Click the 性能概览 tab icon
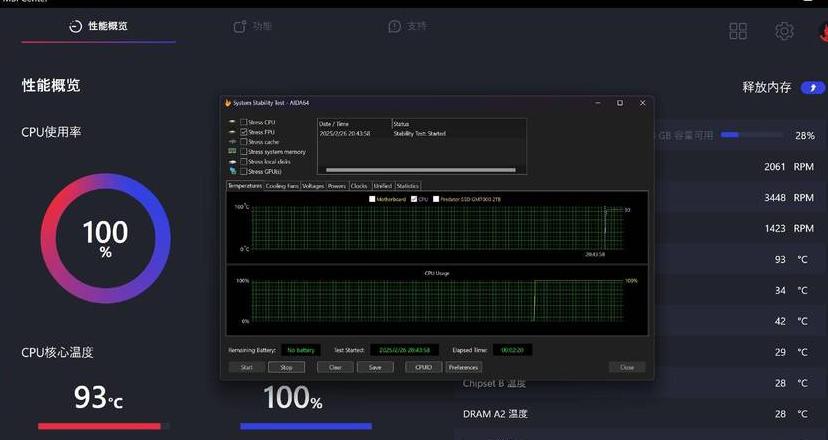 click(76, 26)
